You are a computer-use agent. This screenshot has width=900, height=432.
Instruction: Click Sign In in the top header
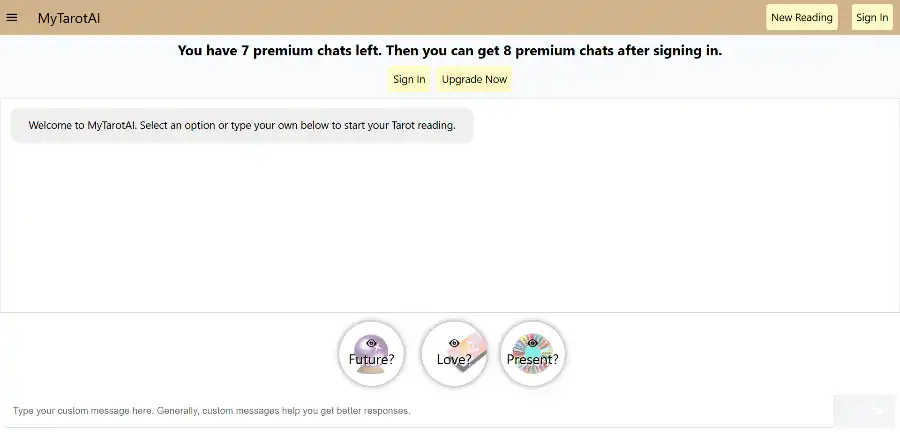tap(872, 17)
